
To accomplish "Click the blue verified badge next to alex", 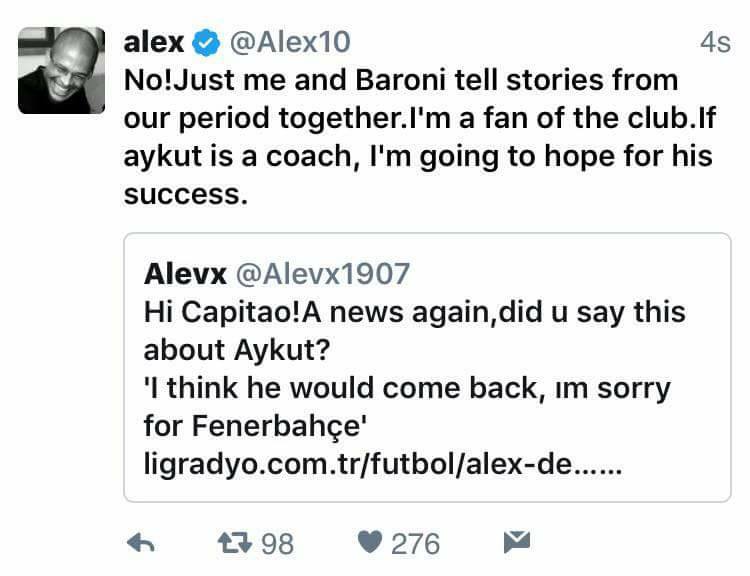I will click(x=205, y=43).
